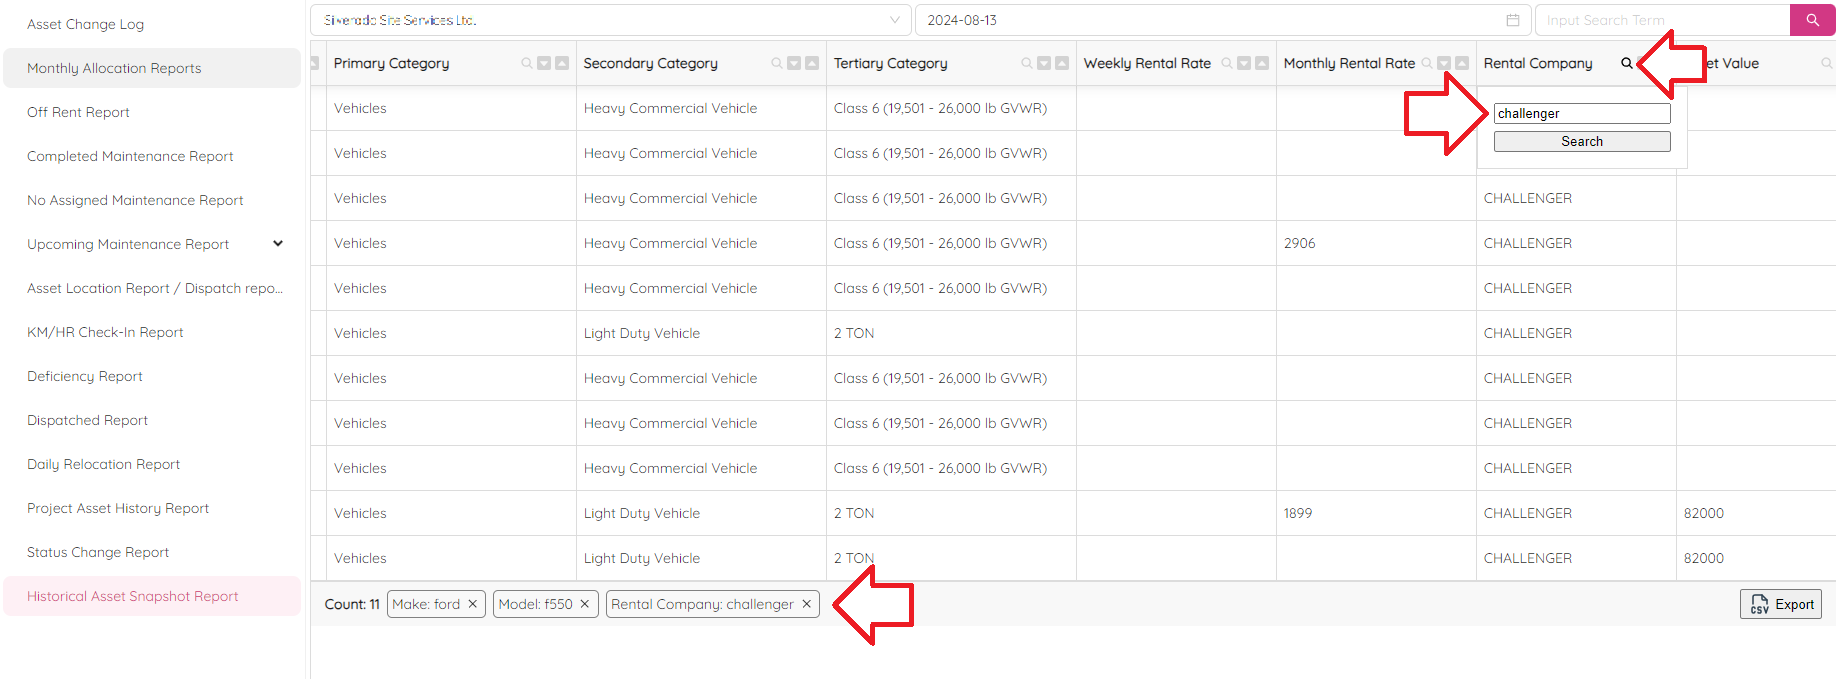Click Rental Company column search icon
This screenshot has height=679, width=1839.
1627,63
